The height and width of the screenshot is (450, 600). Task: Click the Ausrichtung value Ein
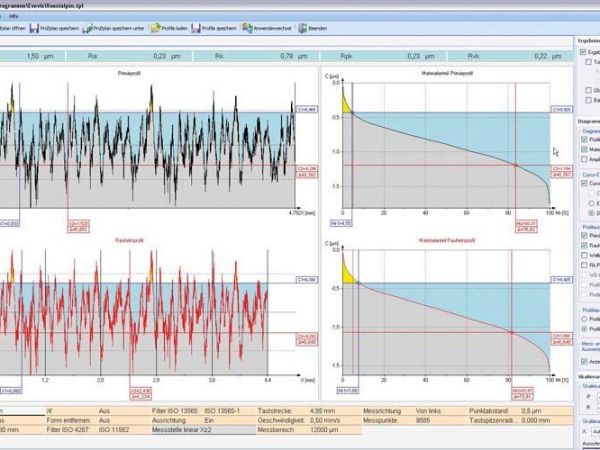pos(209,421)
